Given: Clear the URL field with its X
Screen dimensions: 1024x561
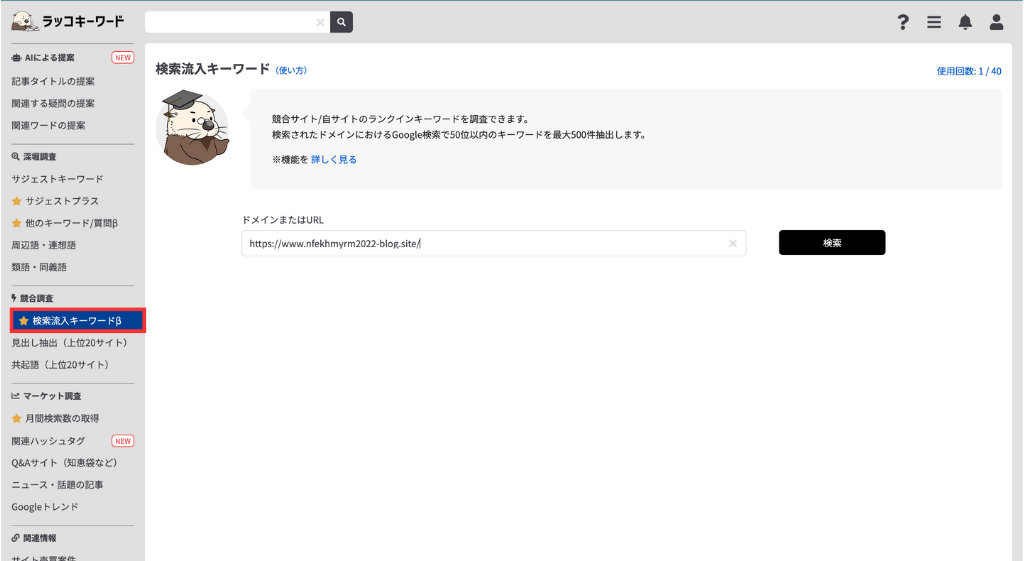Looking at the screenshot, I should pyautogui.click(x=733, y=244).
